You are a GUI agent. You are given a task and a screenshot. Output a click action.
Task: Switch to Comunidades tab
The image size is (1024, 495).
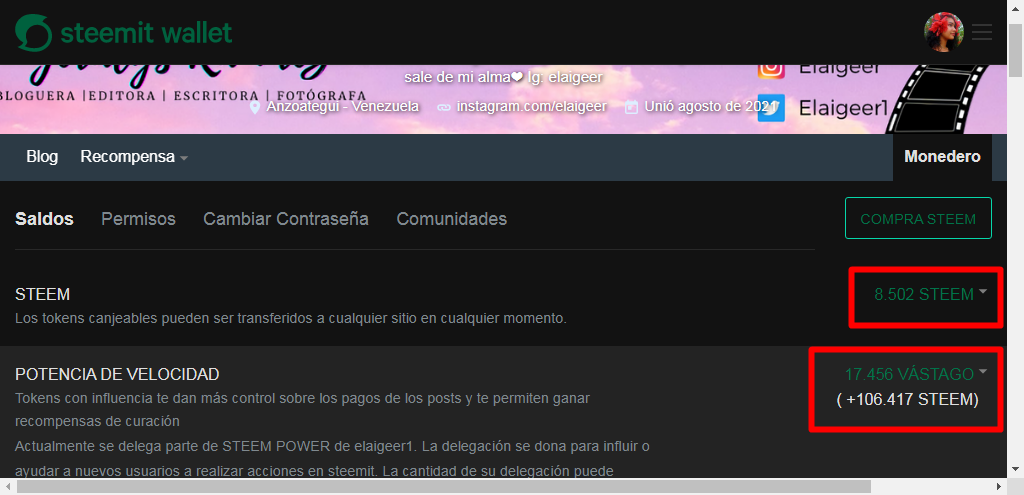[x=451, y=219]
